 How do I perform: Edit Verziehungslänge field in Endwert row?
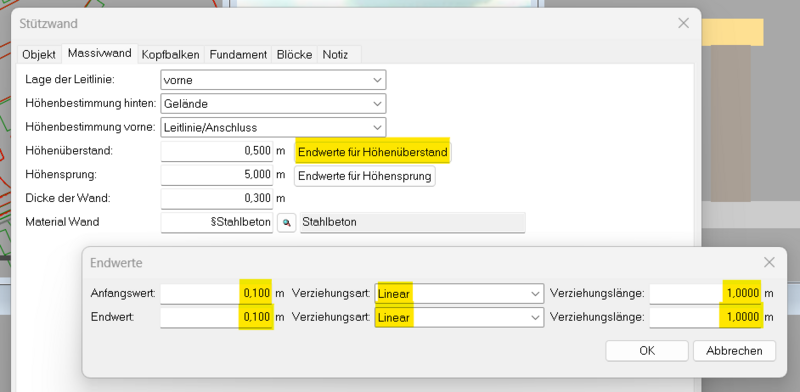[706, 317]
